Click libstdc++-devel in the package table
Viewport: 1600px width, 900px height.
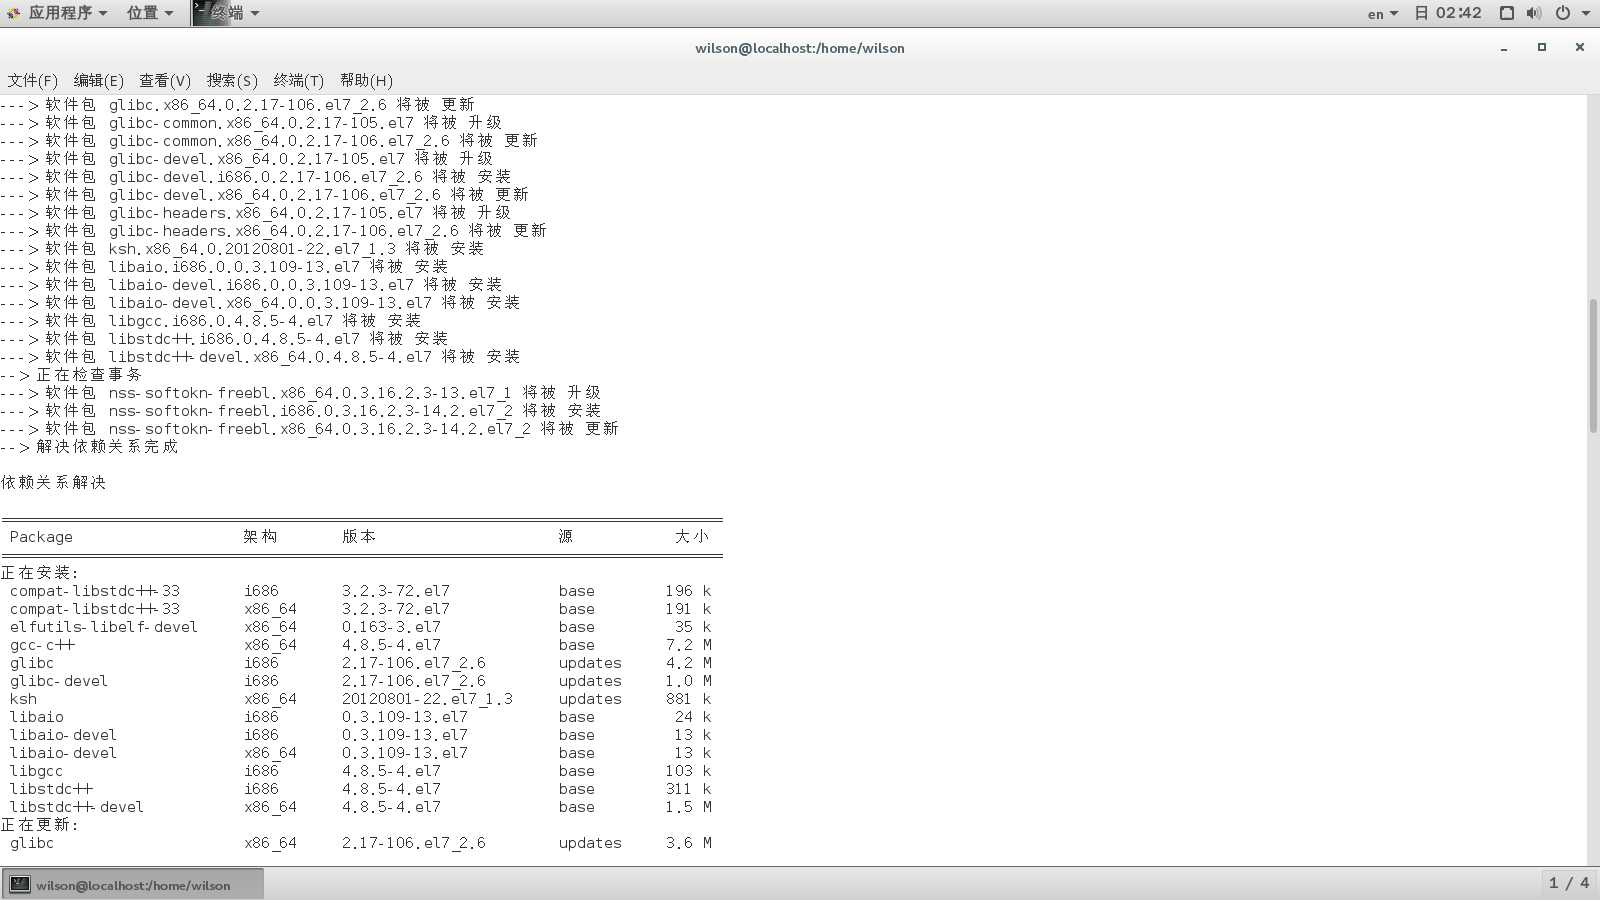tap(77, 807)
